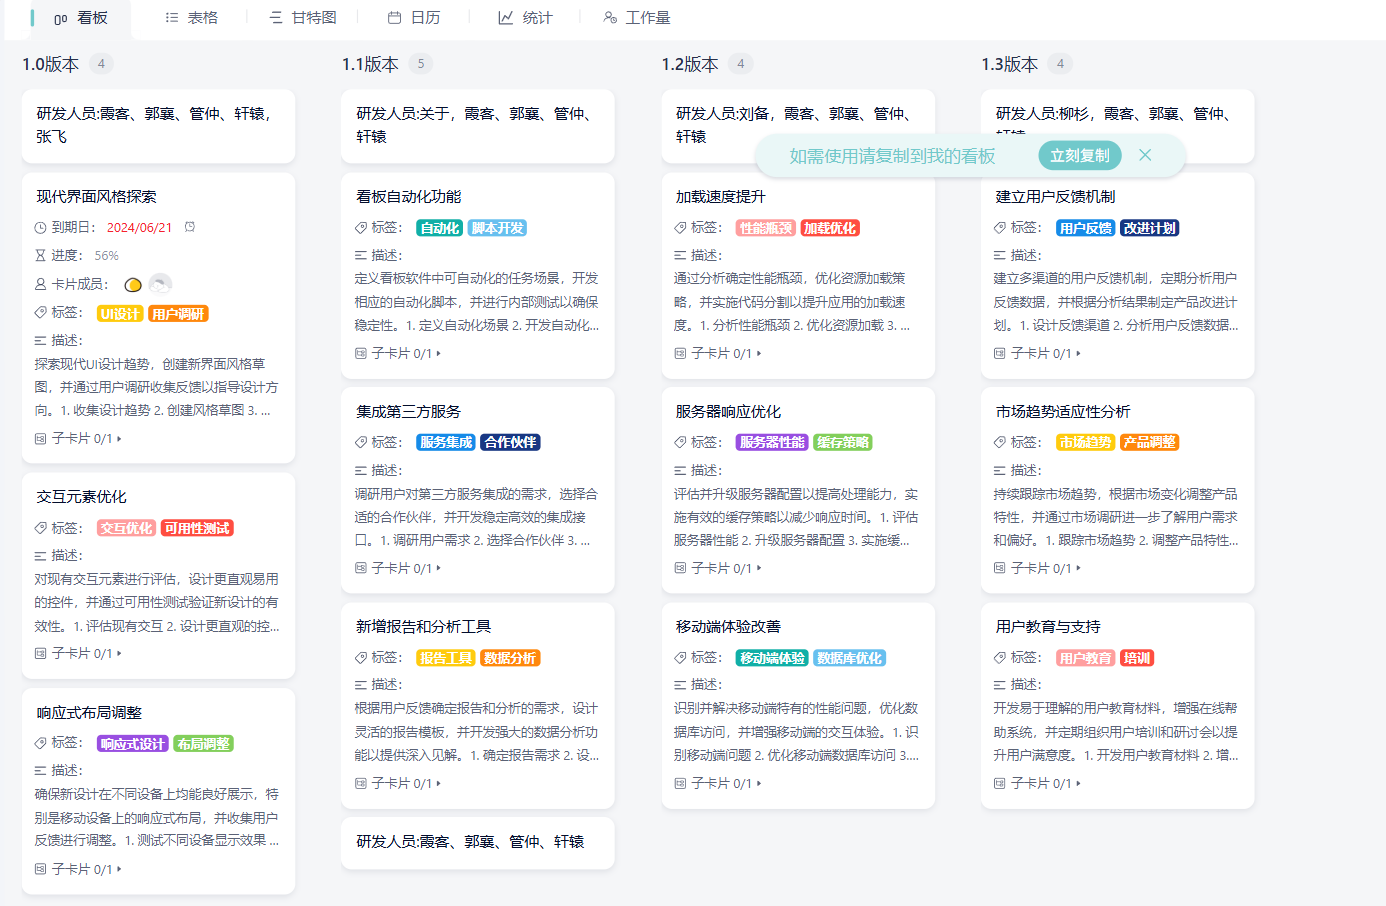Image resolution: width=1386 pixels, height=906 pixels.
Task: Open the 日历 tab
Action: click(x=414, y=17)
